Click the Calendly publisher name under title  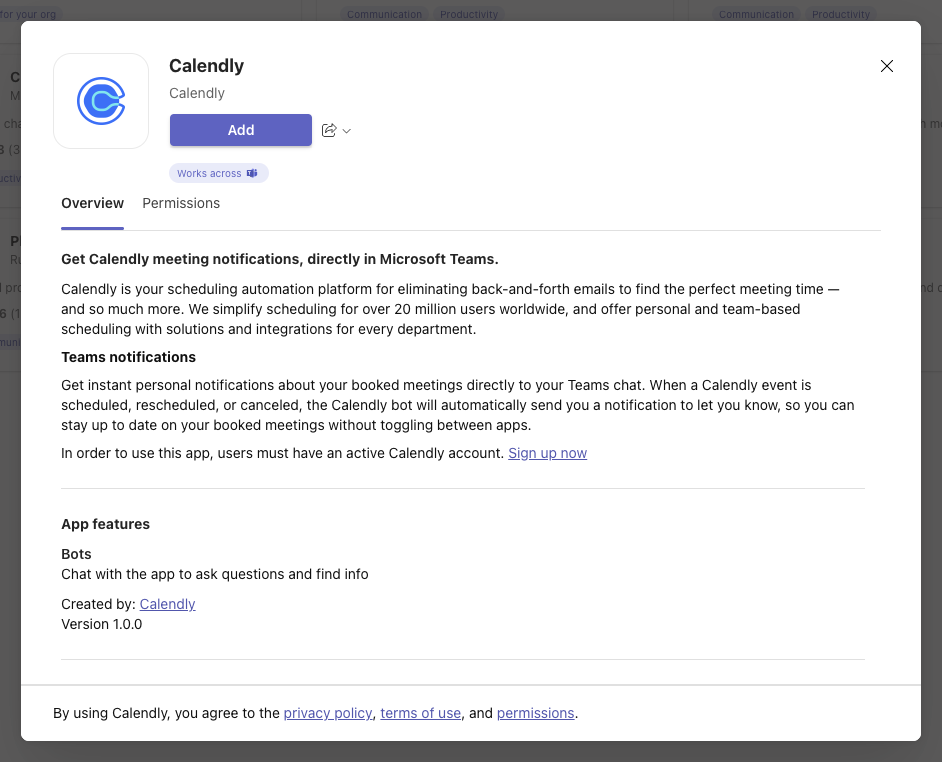[197, 93]
